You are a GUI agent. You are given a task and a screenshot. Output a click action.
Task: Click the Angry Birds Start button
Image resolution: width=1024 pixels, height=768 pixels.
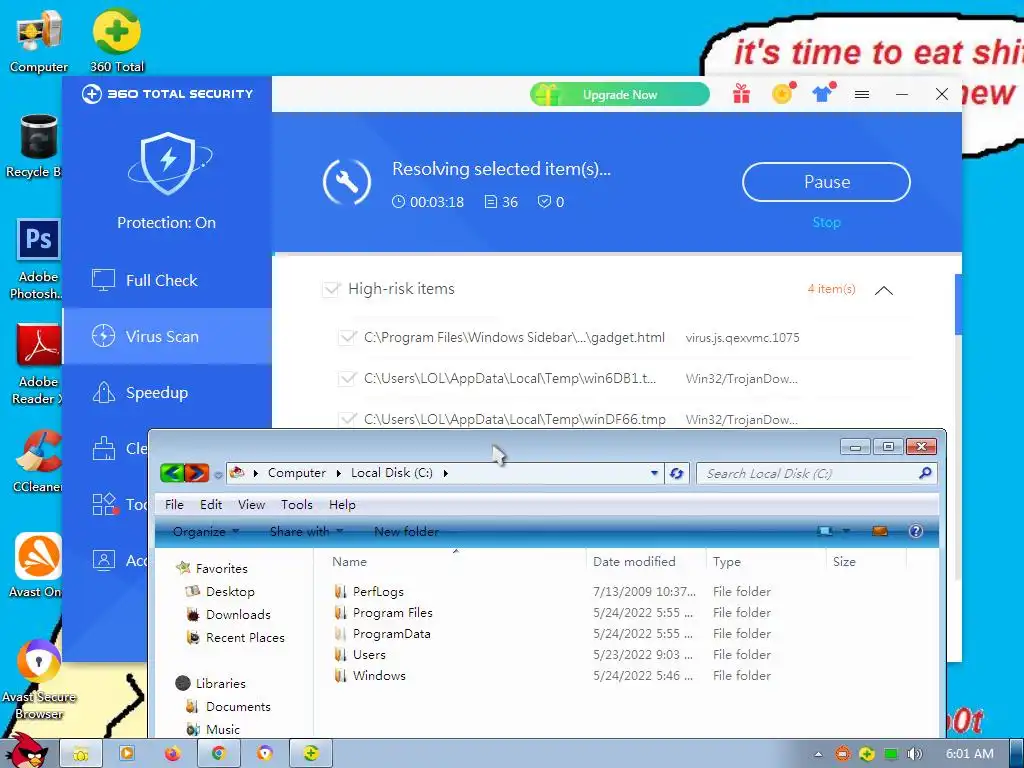[25, 750]
